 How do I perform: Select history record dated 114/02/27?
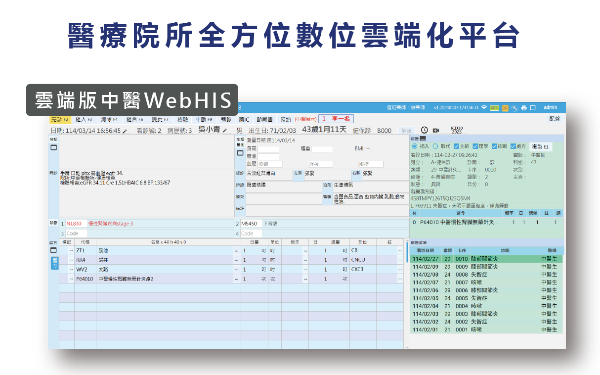coord(486,259)
